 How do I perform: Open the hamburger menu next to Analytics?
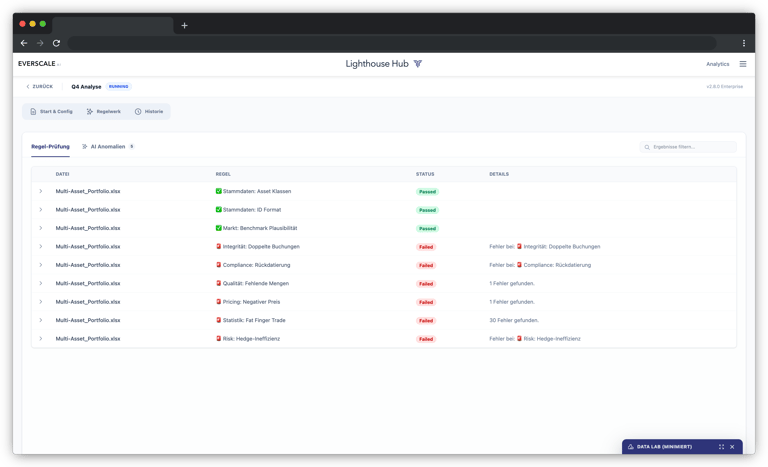point(743,64)
